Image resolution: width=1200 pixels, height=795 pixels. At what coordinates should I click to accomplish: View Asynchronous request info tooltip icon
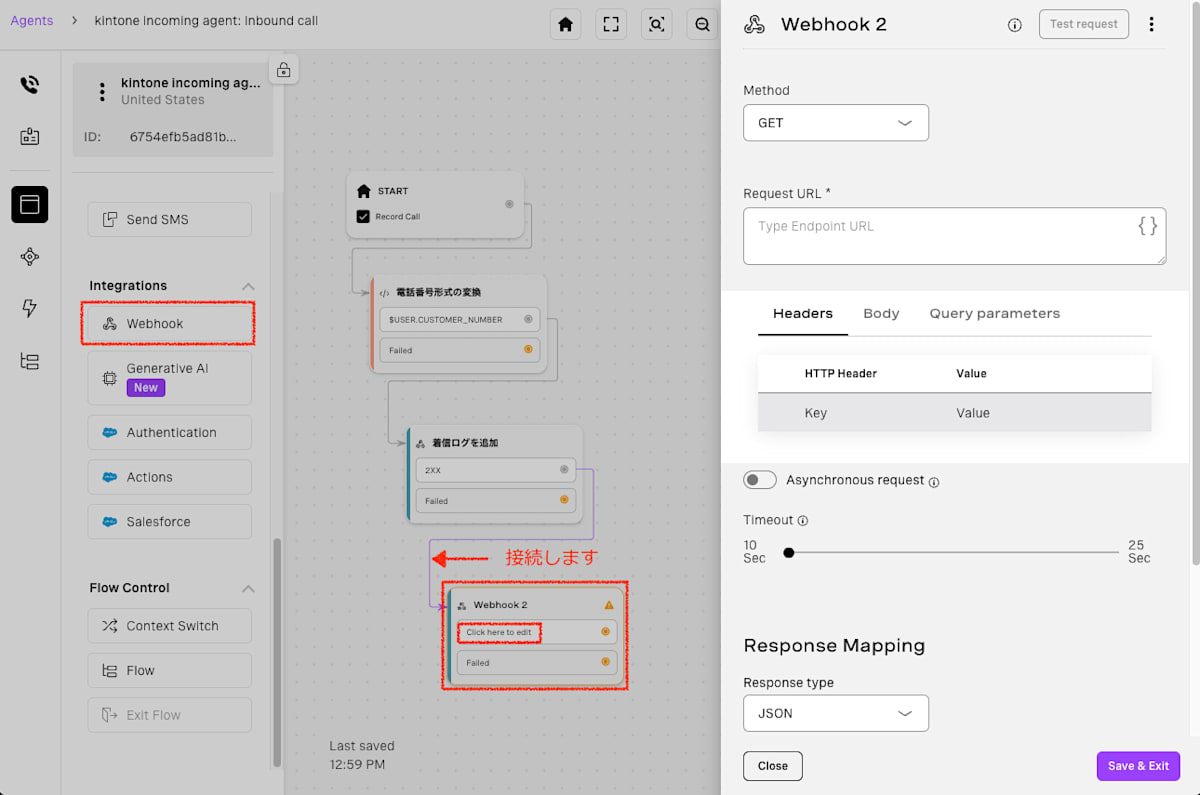[934, 482]
